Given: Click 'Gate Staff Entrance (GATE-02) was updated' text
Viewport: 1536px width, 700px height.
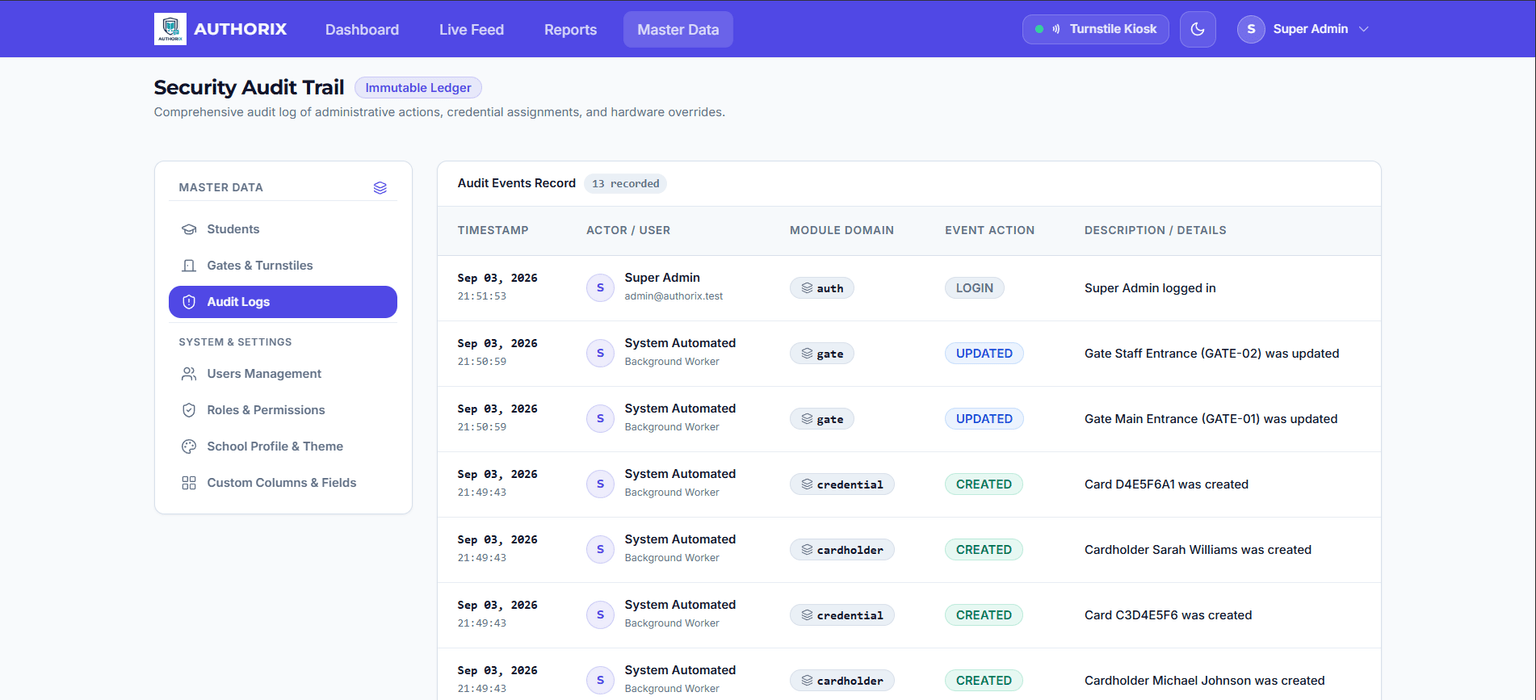Looking at the screenshot, I should tap(1212, 353).
